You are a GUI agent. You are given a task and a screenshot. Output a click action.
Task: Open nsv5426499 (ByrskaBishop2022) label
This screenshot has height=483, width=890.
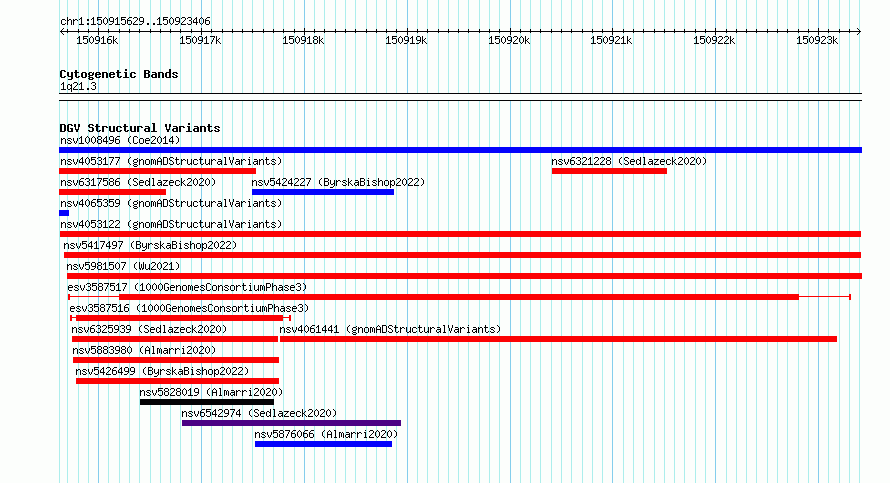click(x=162, y=371)
